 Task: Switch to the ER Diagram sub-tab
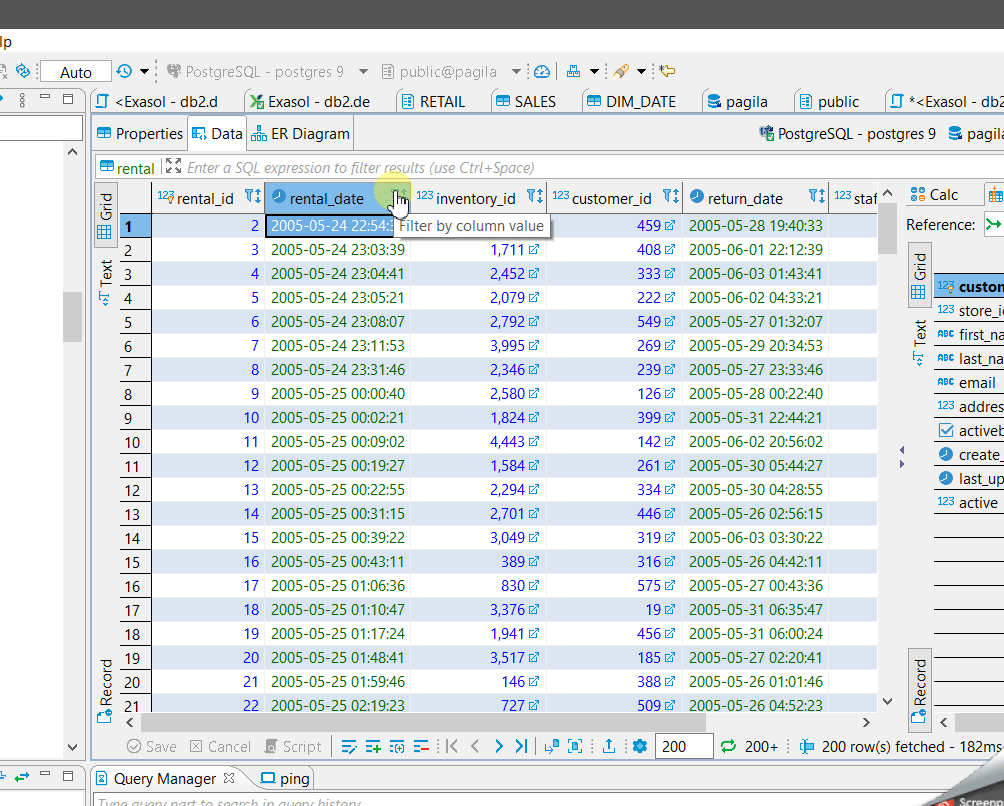[300, 134]
